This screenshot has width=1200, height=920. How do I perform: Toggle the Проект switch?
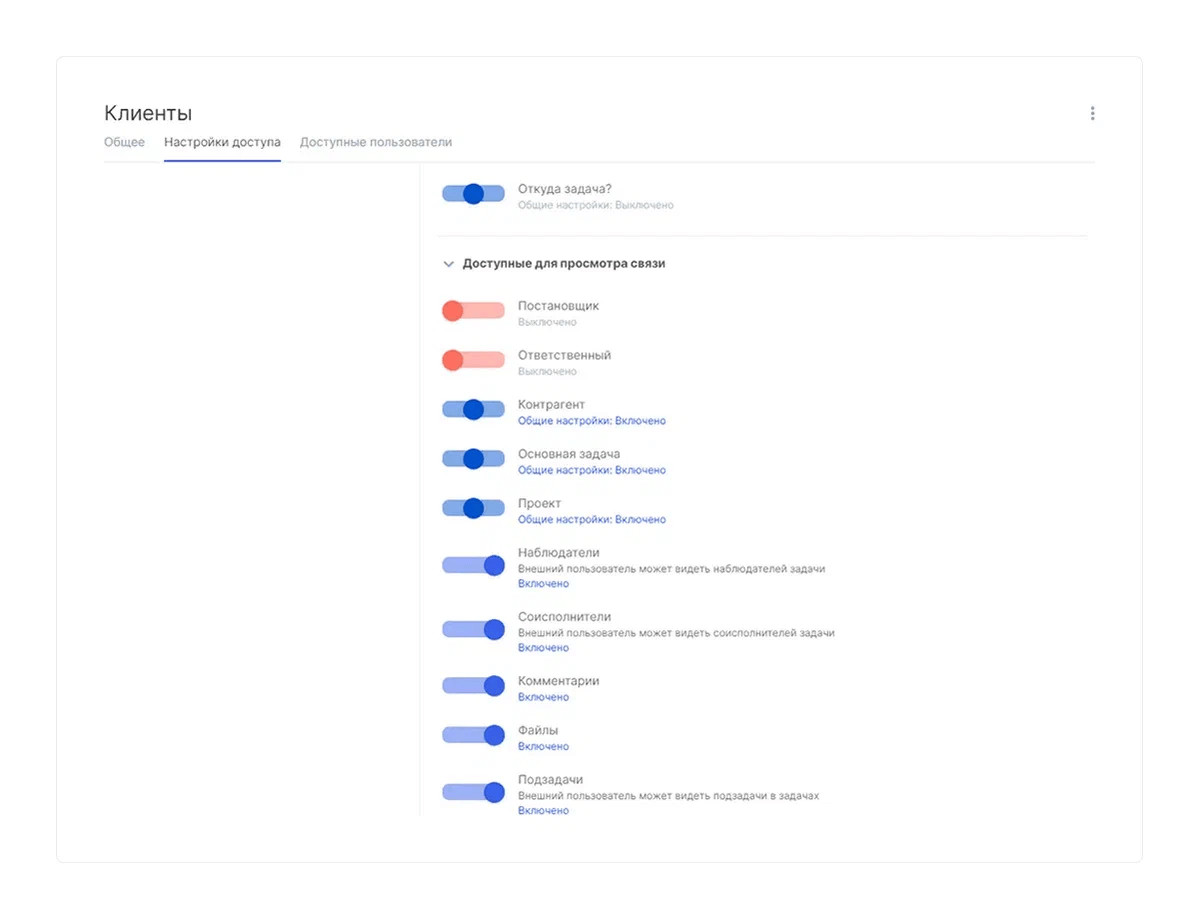(x=473, y=508)
